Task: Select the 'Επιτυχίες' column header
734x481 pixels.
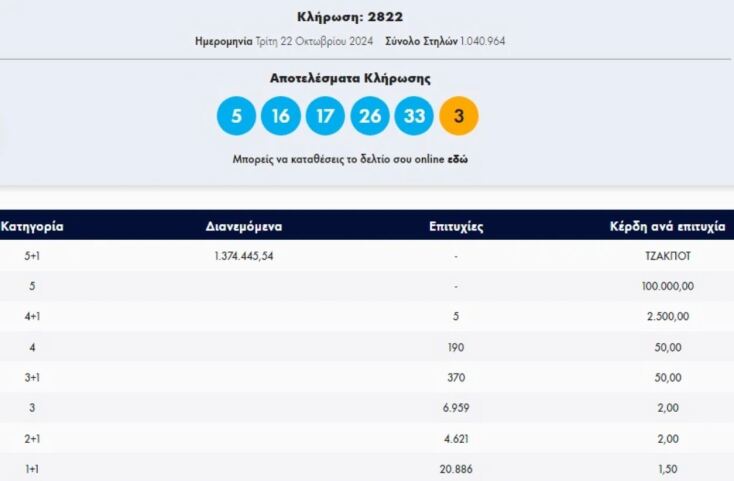Action: pyautogui.click(x=455, y=226)
